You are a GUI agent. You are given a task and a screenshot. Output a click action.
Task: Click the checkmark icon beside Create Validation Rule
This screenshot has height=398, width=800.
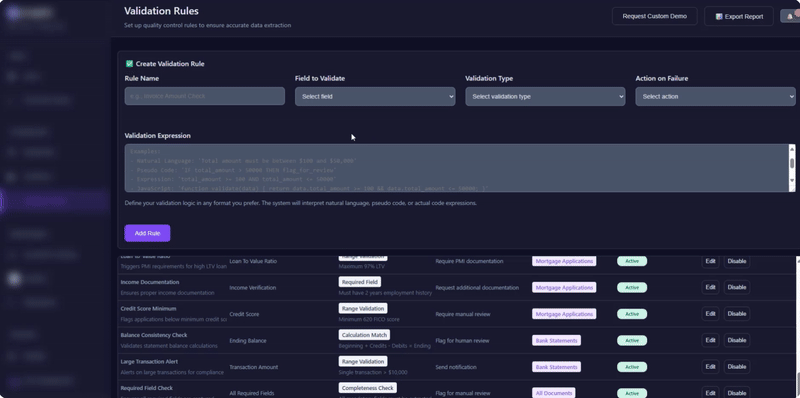(x=129, y=64)
